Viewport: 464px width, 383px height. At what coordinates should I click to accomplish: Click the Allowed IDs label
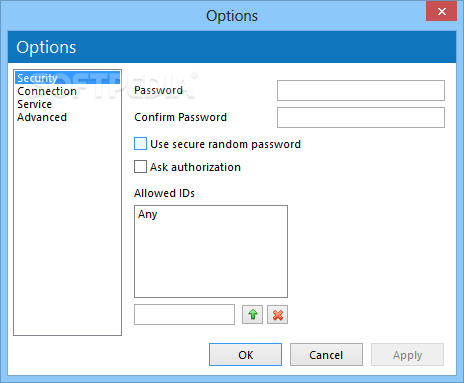point(164,193)
